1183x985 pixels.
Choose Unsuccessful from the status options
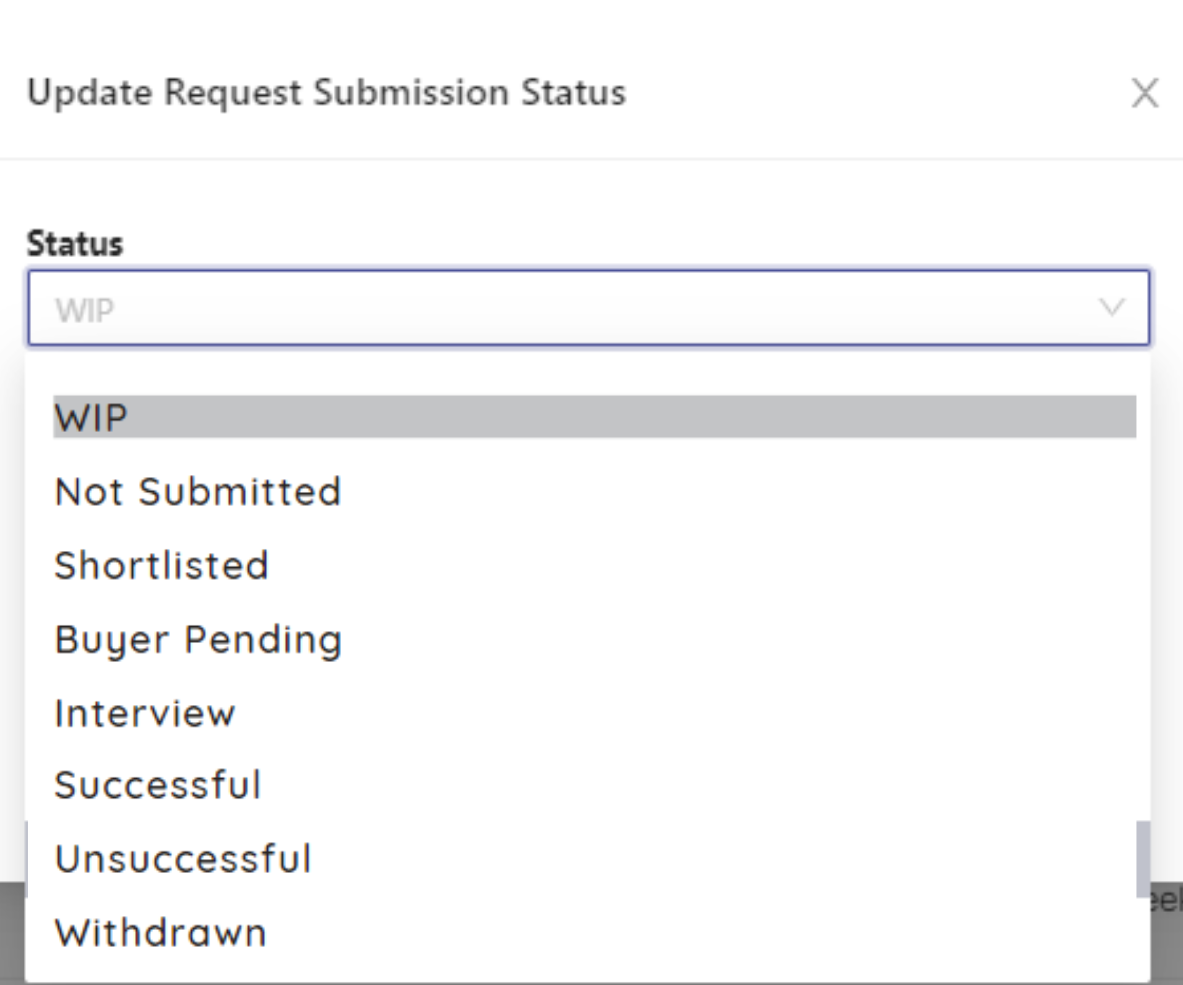coord(183,858)
